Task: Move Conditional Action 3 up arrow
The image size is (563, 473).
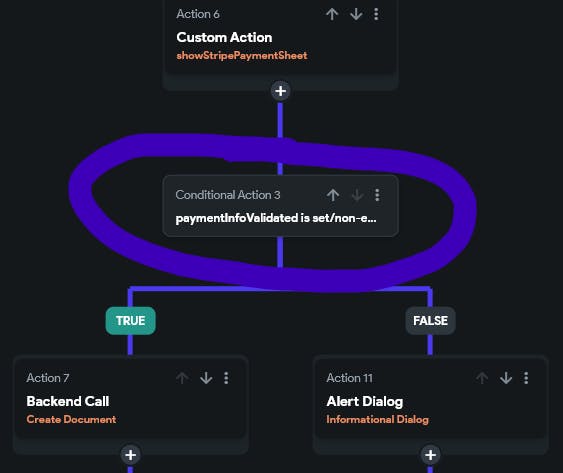Action: (333, 195)
